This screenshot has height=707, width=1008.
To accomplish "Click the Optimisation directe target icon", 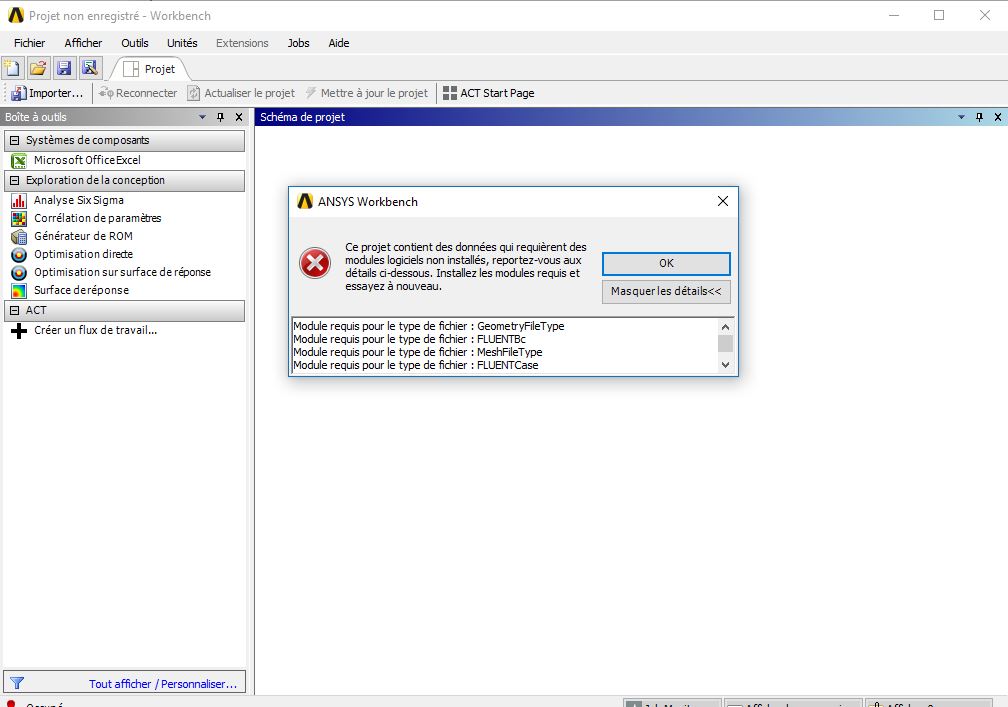I will (x=19, y=255).
